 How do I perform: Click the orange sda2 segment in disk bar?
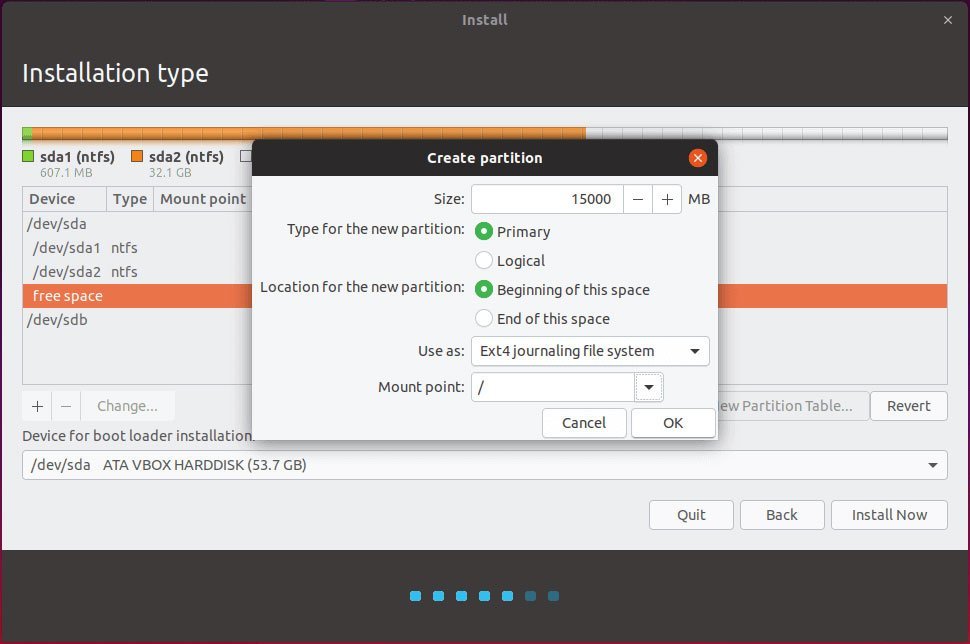(x=309, y=133)
